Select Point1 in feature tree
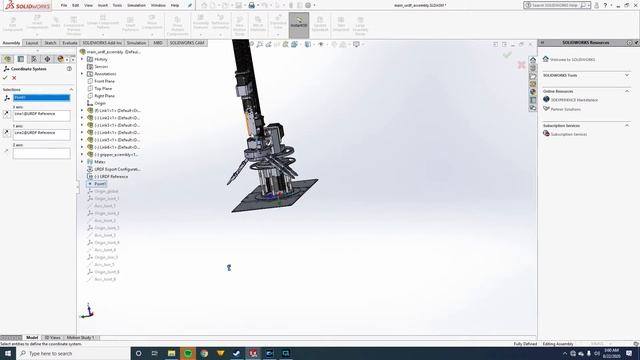 [x=100, y=184]
